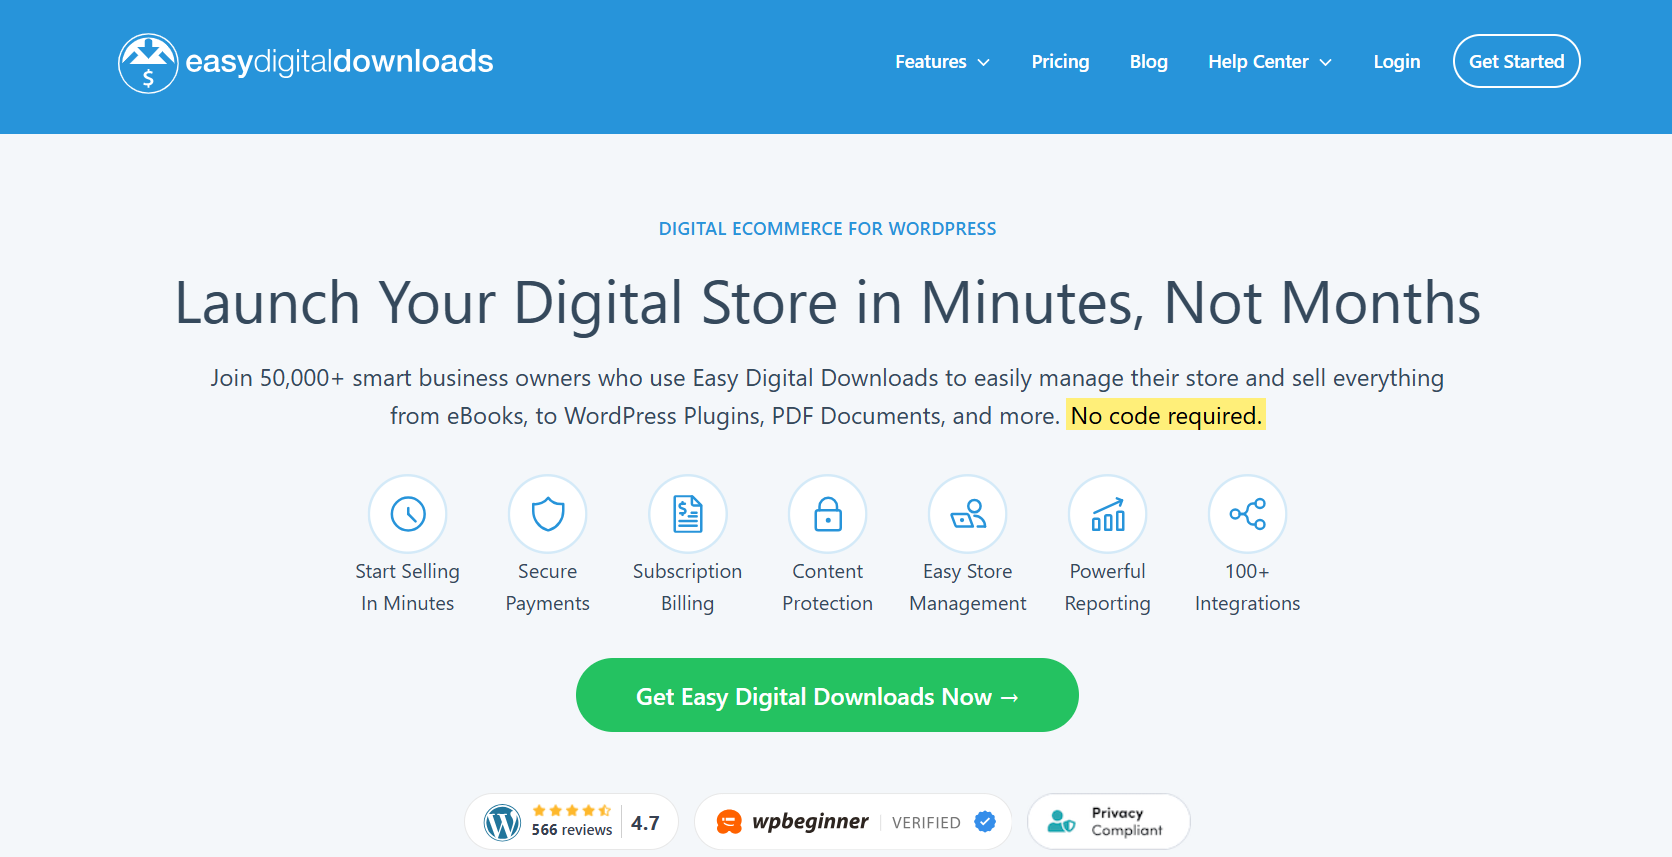
Task: Open the Pricing page
Action: (x=1060, y=62)
